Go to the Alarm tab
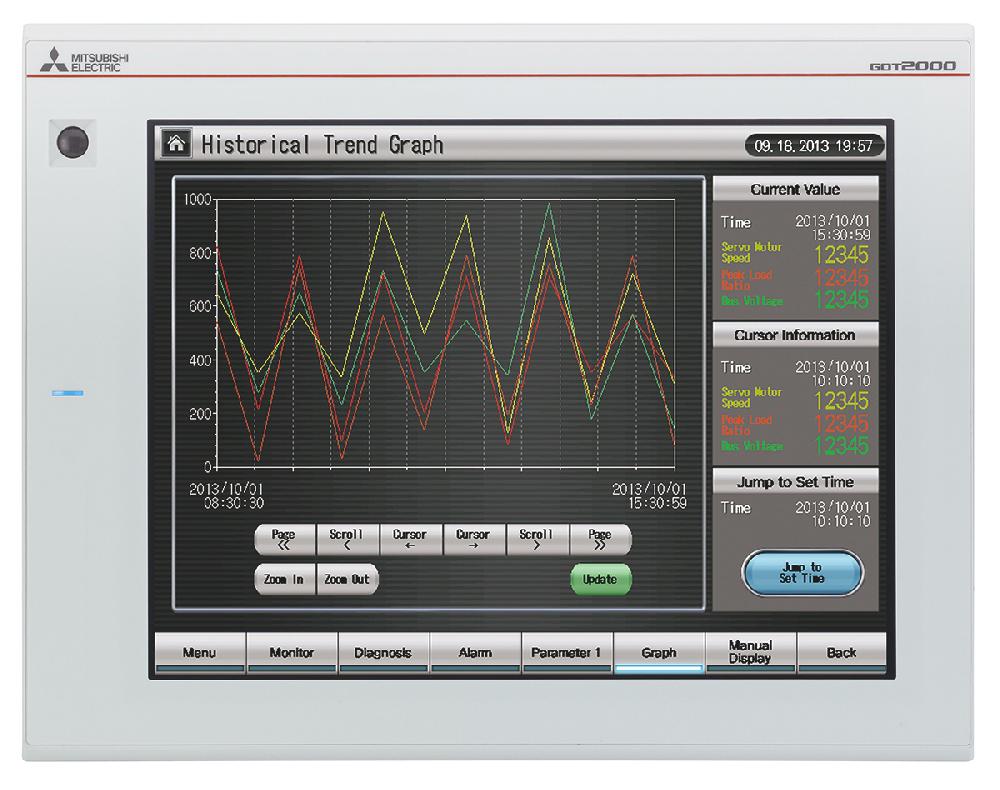This screenshot has width=1000, height=790. 475,653
